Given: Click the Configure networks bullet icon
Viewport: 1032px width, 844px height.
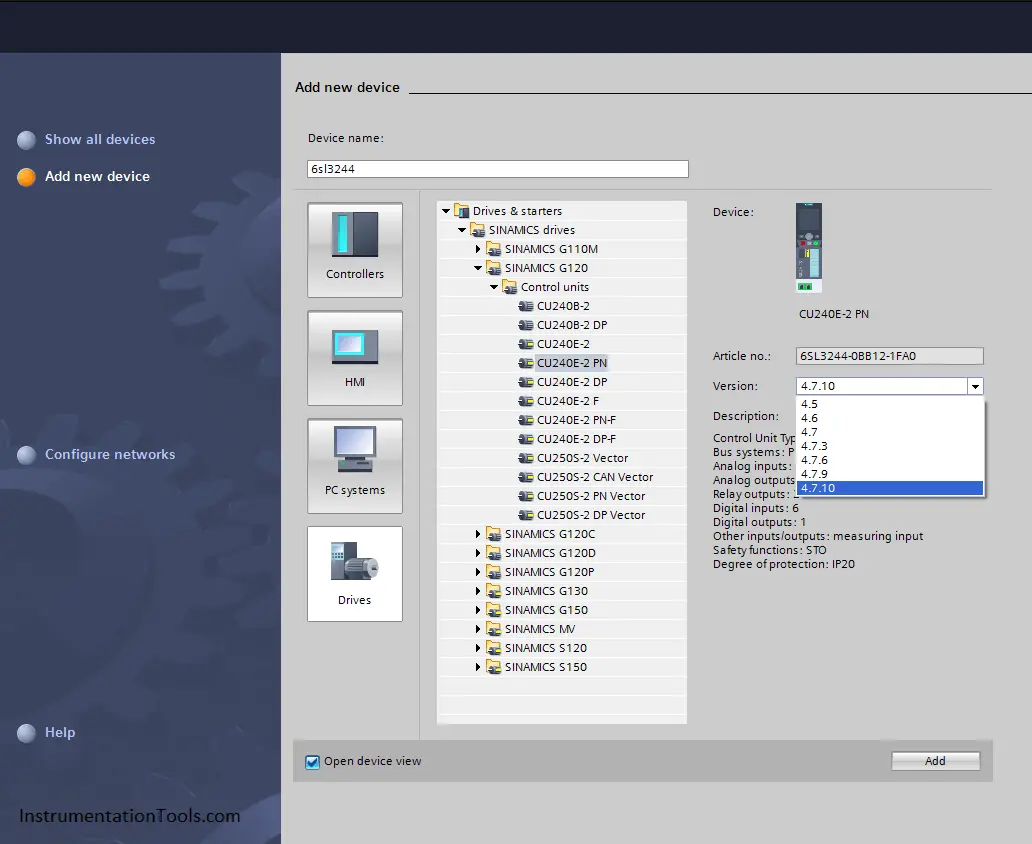Looking at the screenshot, I should pos(26,455).
